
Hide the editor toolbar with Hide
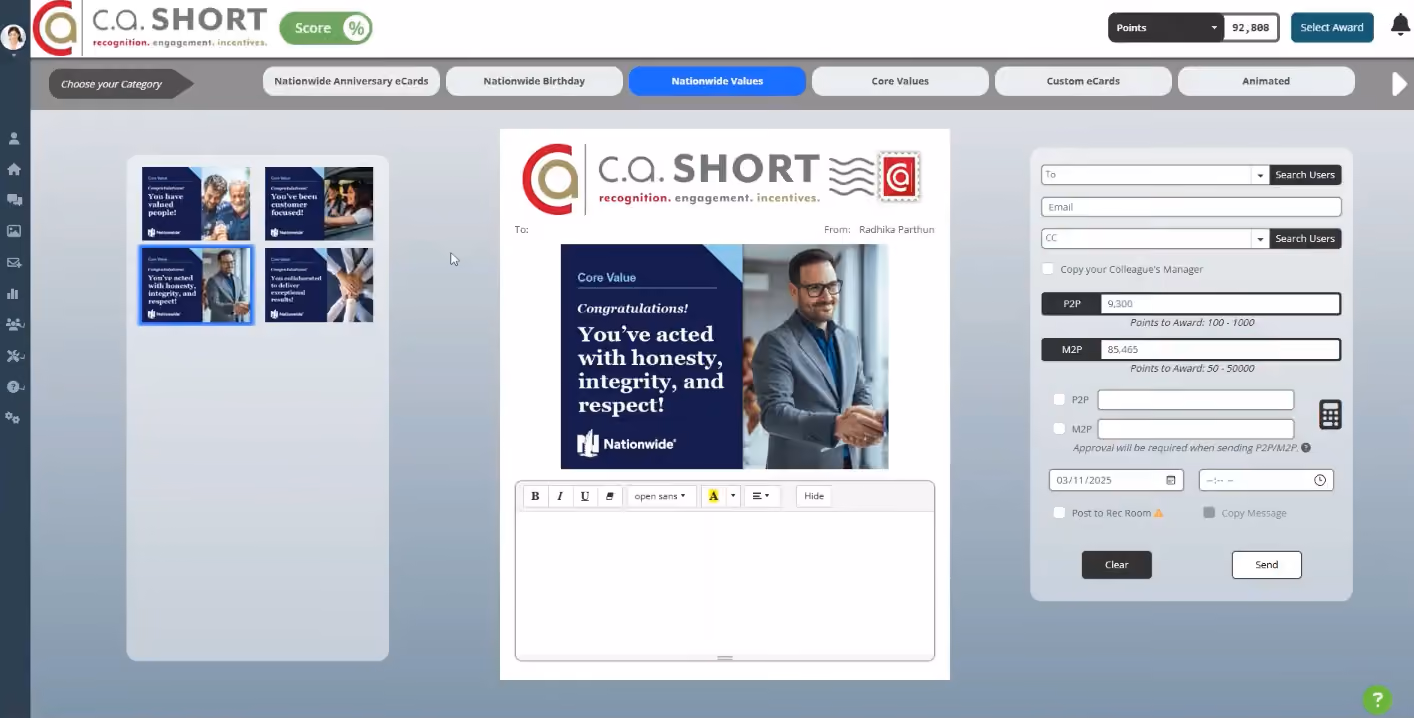814,496
